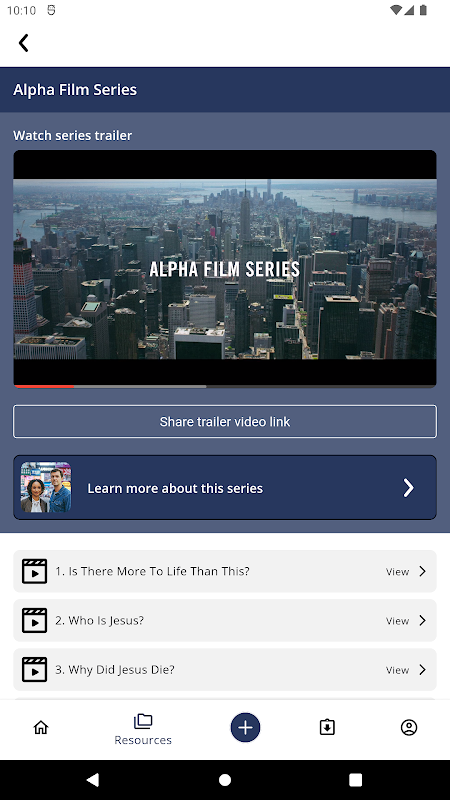The image size is (450, 800).
Task: Open chevron for Who Is Jesus?
Action: click(422, 620)
